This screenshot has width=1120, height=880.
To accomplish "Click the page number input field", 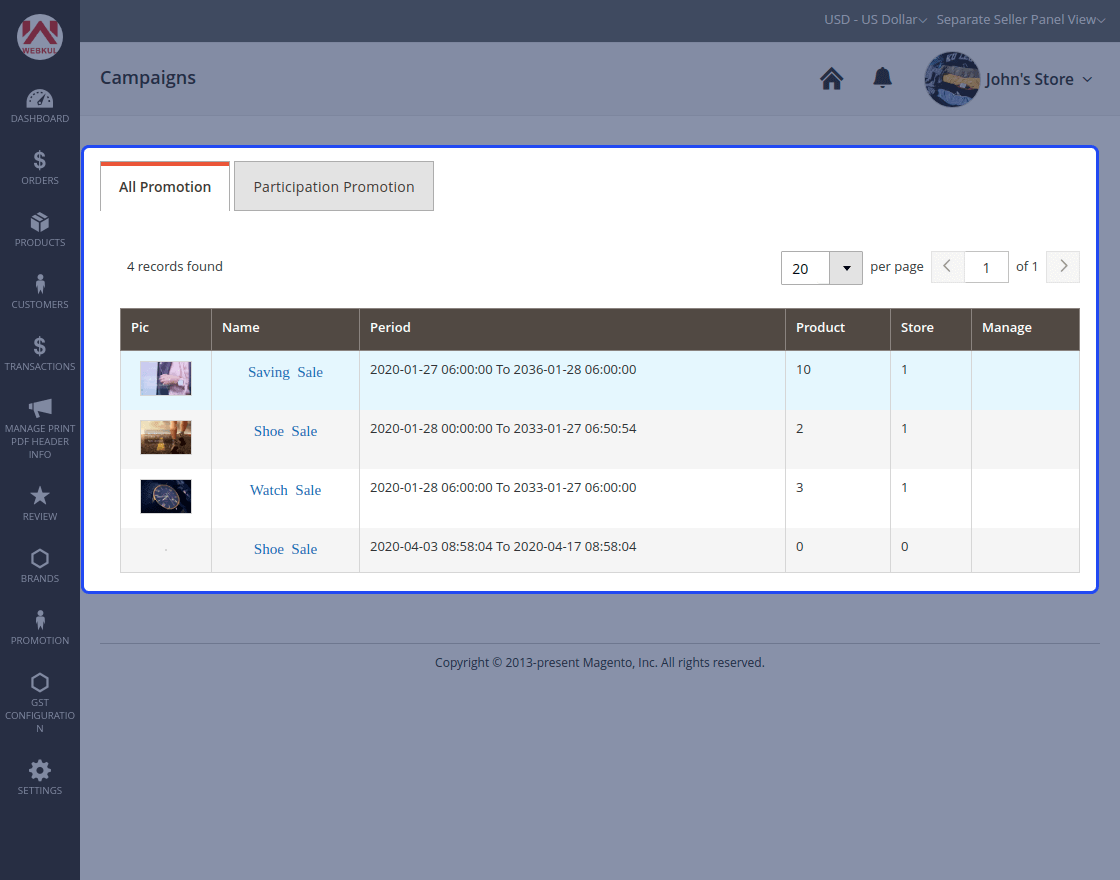I will 986,267.
